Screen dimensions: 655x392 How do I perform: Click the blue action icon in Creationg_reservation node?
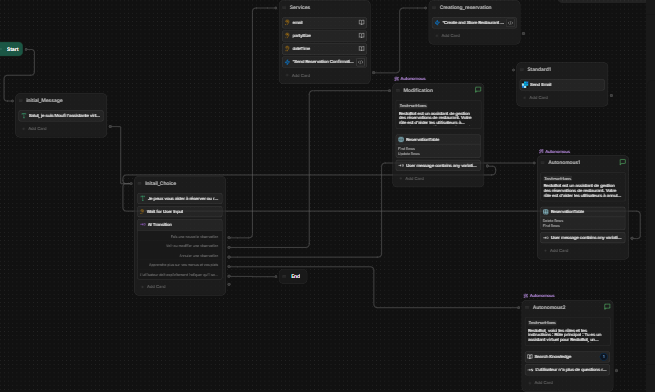[437, 23]
